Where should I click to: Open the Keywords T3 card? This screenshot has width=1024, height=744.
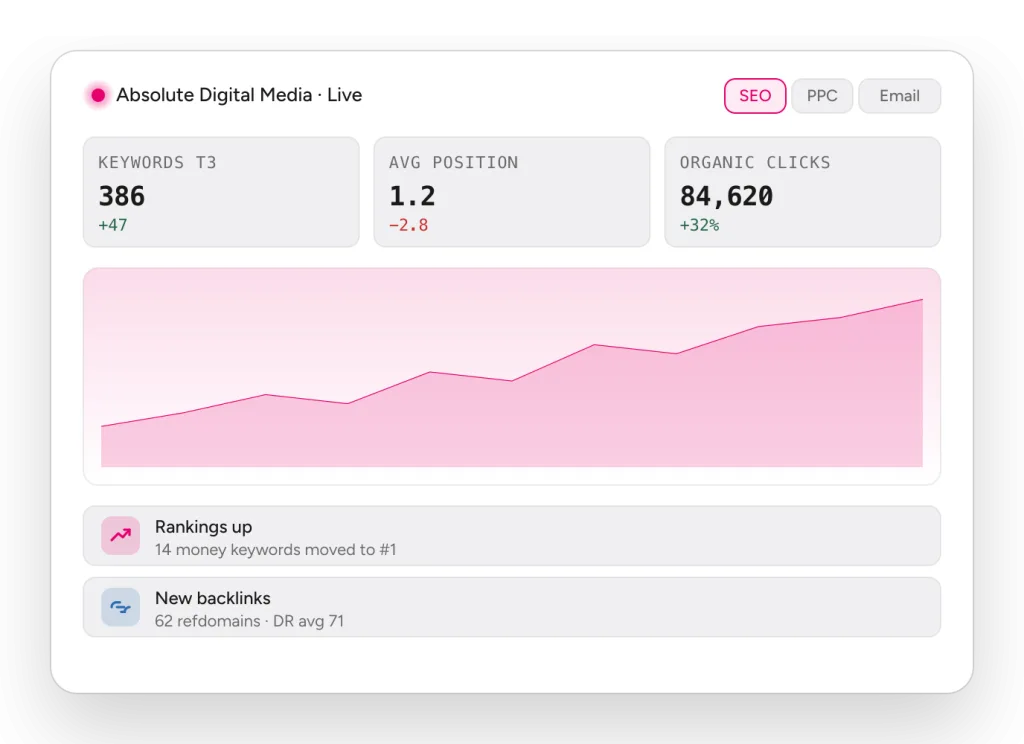coord(221,192)
